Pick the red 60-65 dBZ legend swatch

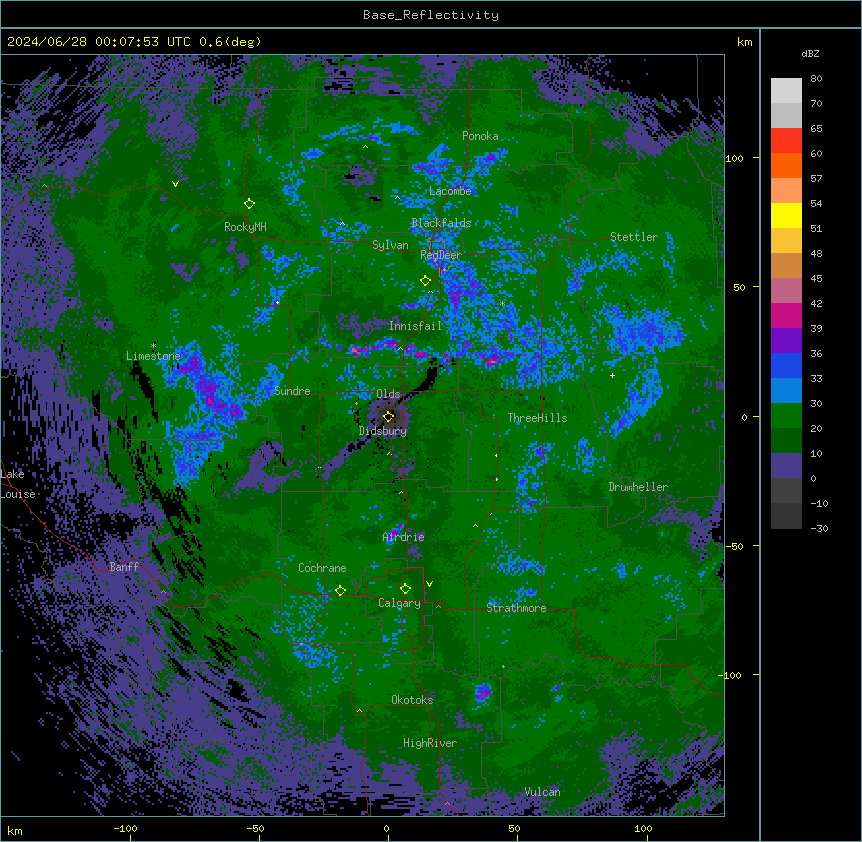click(x=786, y=141)
